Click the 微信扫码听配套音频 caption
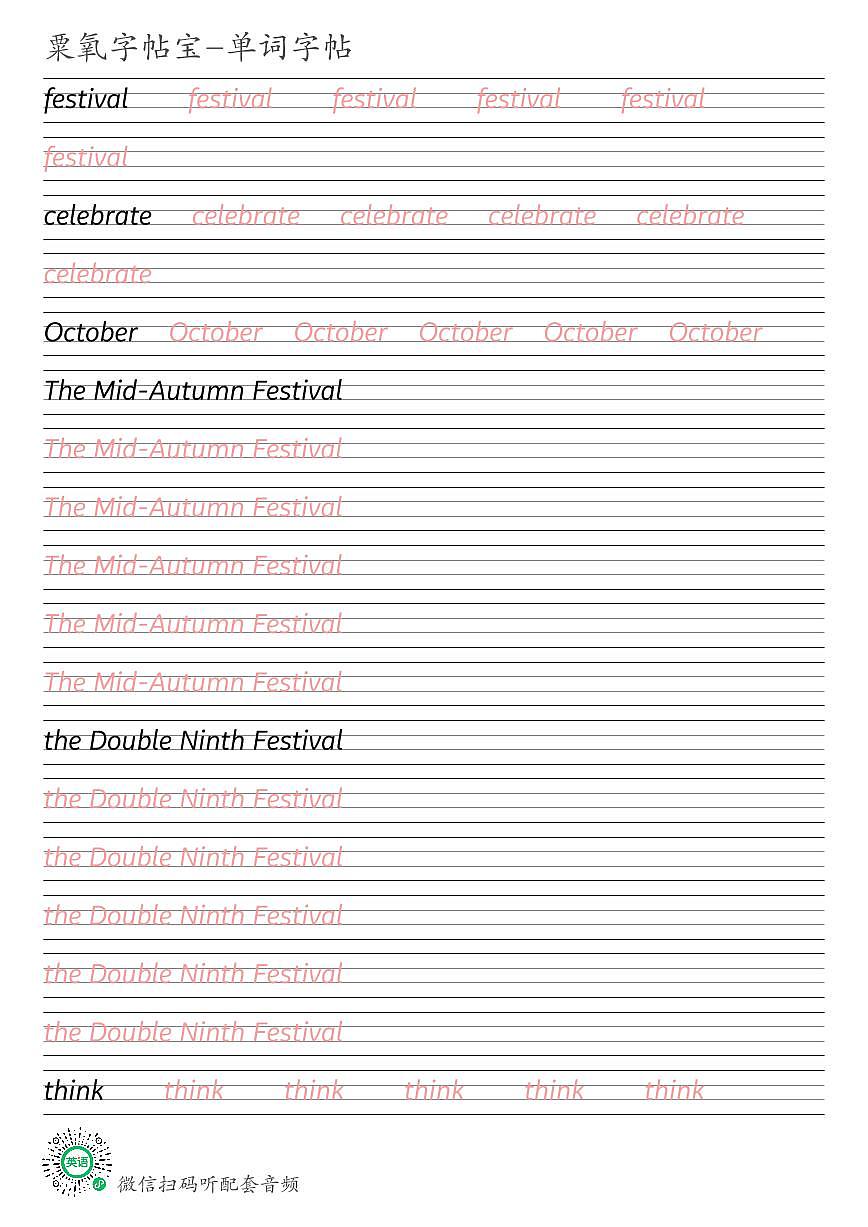The height and width of the screenshot is (1227, 868). pos(208,1184)
